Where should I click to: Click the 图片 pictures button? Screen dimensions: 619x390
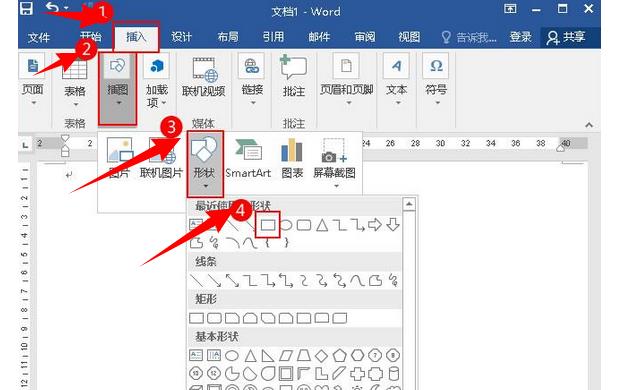pyautogui.click(x=119, y=158)
